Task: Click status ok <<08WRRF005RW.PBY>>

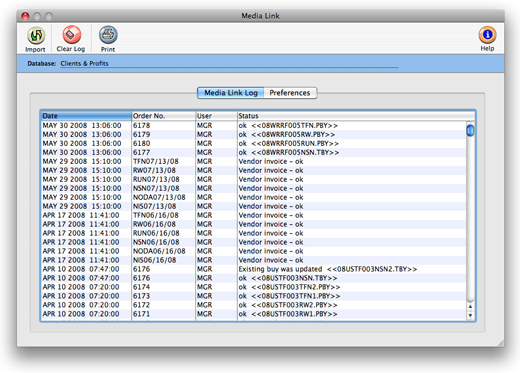Action: click(287, 135)
